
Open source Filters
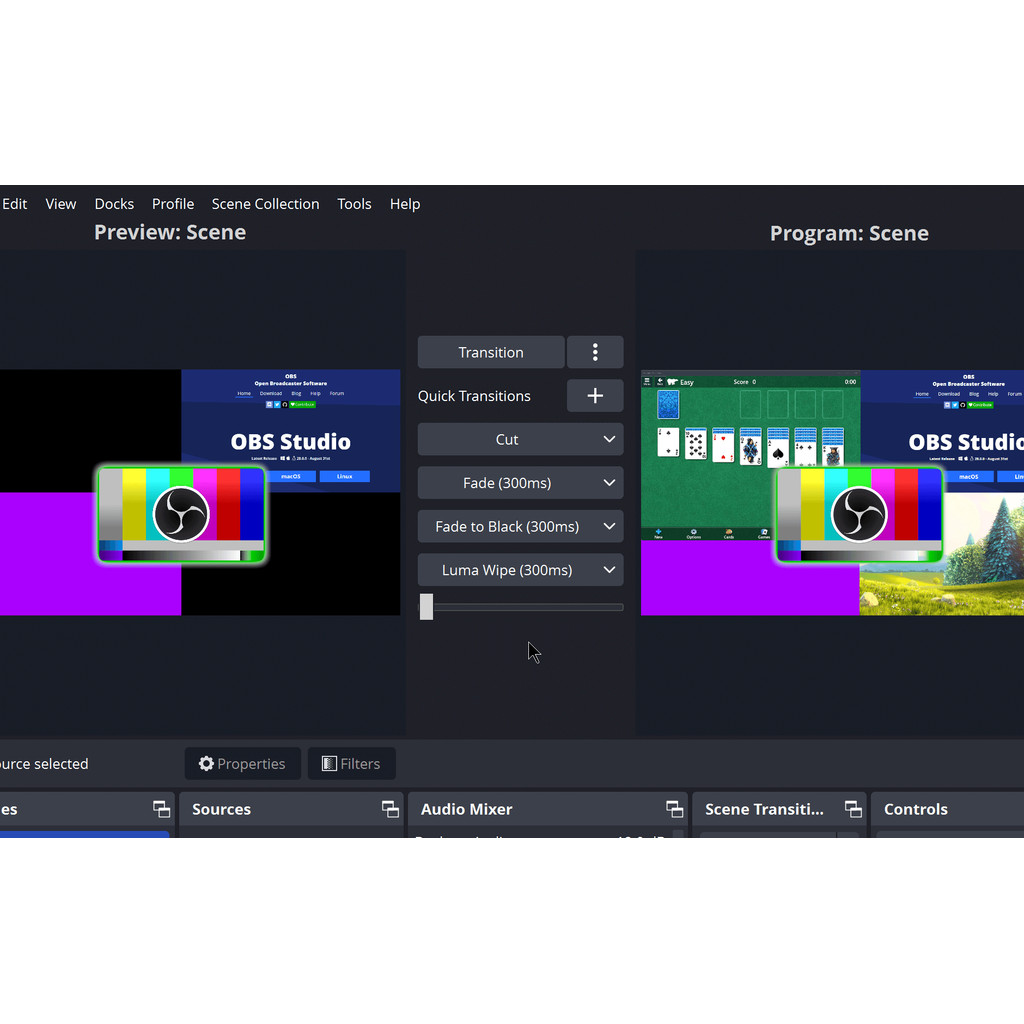[351, 763]
